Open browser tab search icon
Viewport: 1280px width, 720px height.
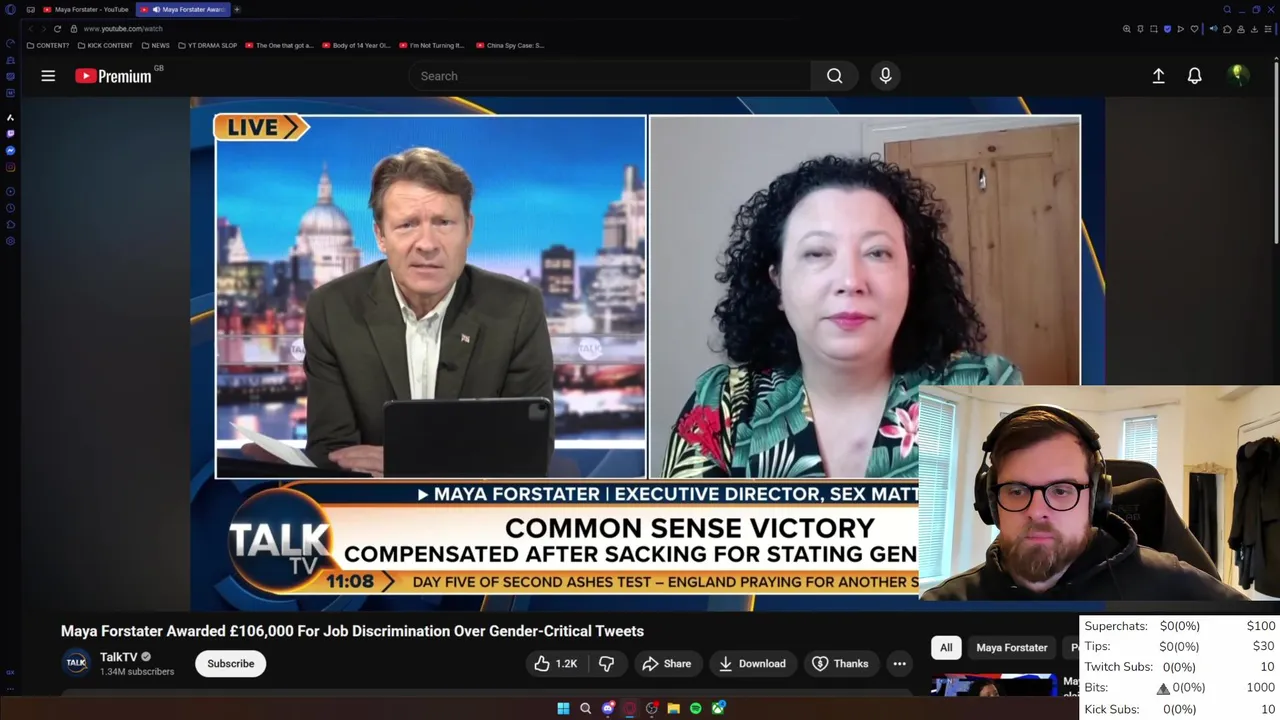[x=1227, y=9]
